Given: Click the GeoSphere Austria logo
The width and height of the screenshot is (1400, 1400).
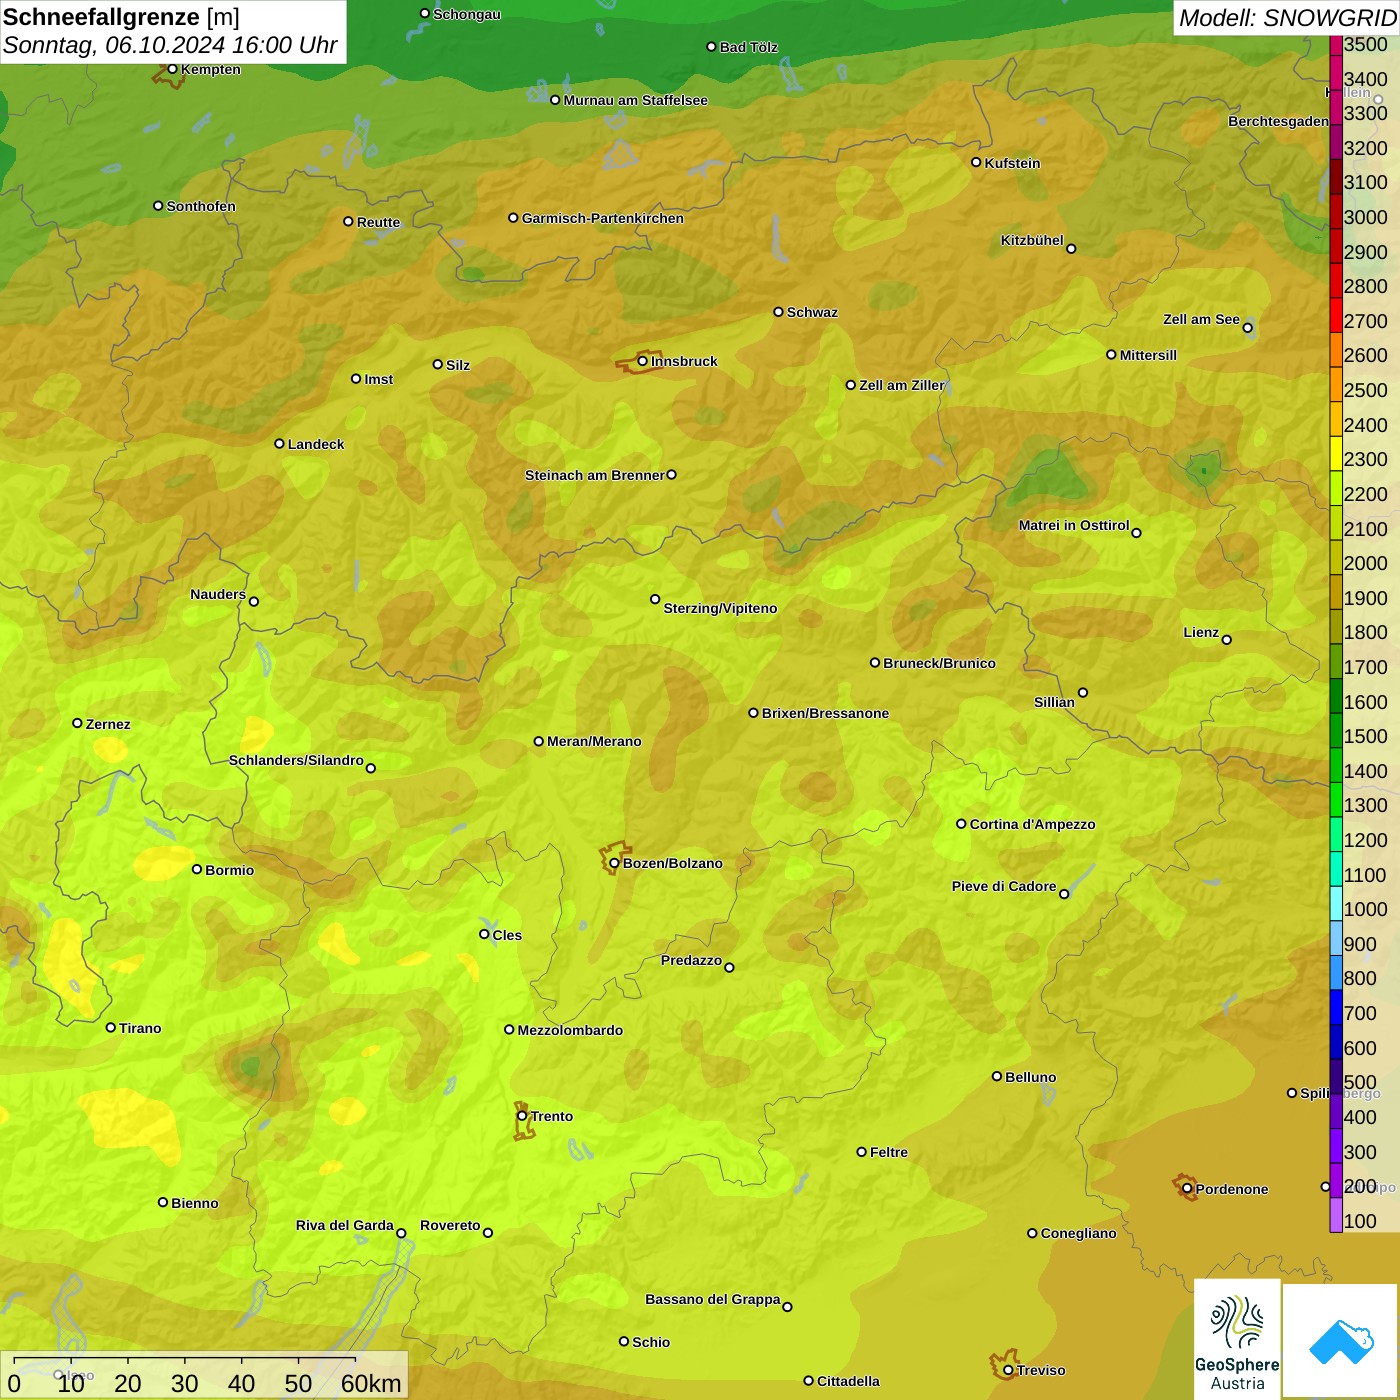Looking at the screenshot, I should pos(1237,1339).
